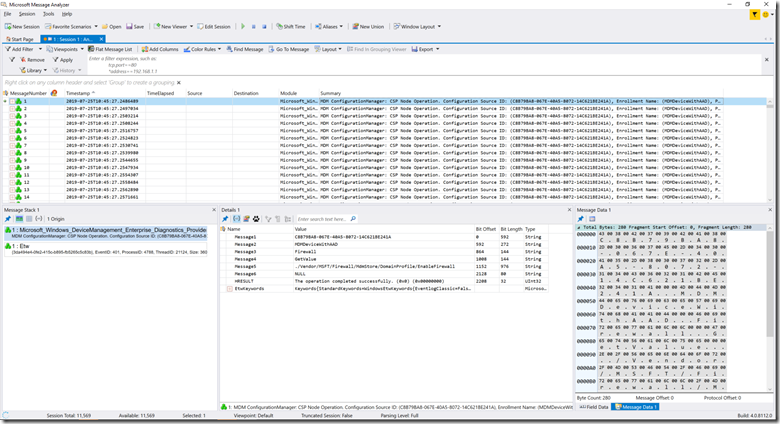
Task: Click the Apply filter button
Action: [64, 60]
